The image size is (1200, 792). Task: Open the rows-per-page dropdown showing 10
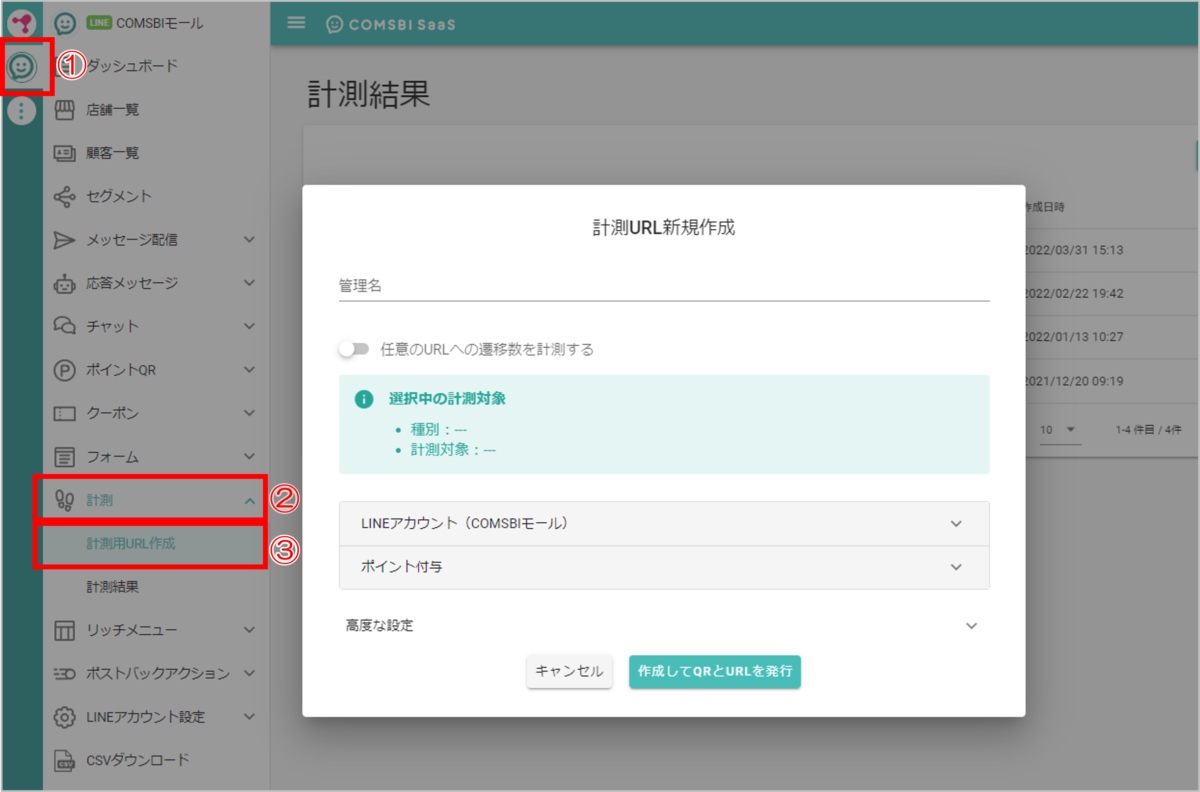tap(1059, 429)
